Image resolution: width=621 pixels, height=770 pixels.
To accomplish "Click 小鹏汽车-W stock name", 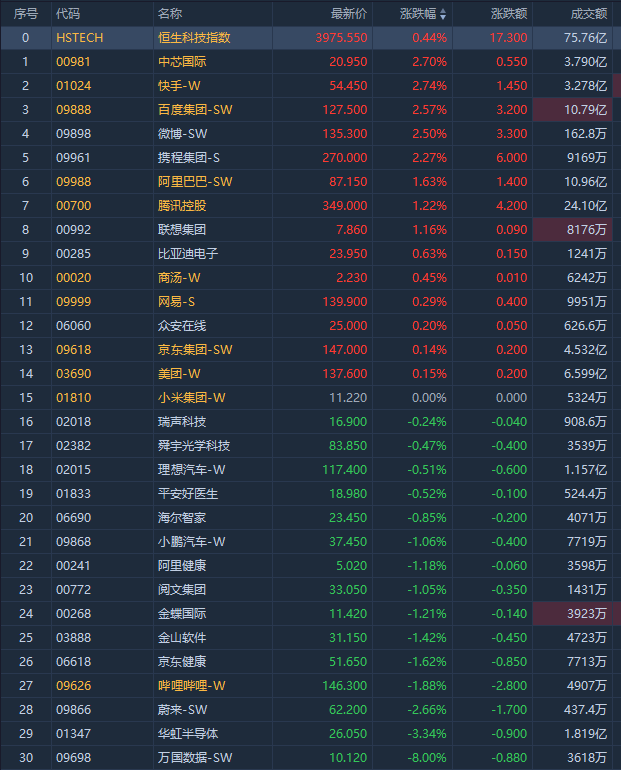I will point(191,542).
